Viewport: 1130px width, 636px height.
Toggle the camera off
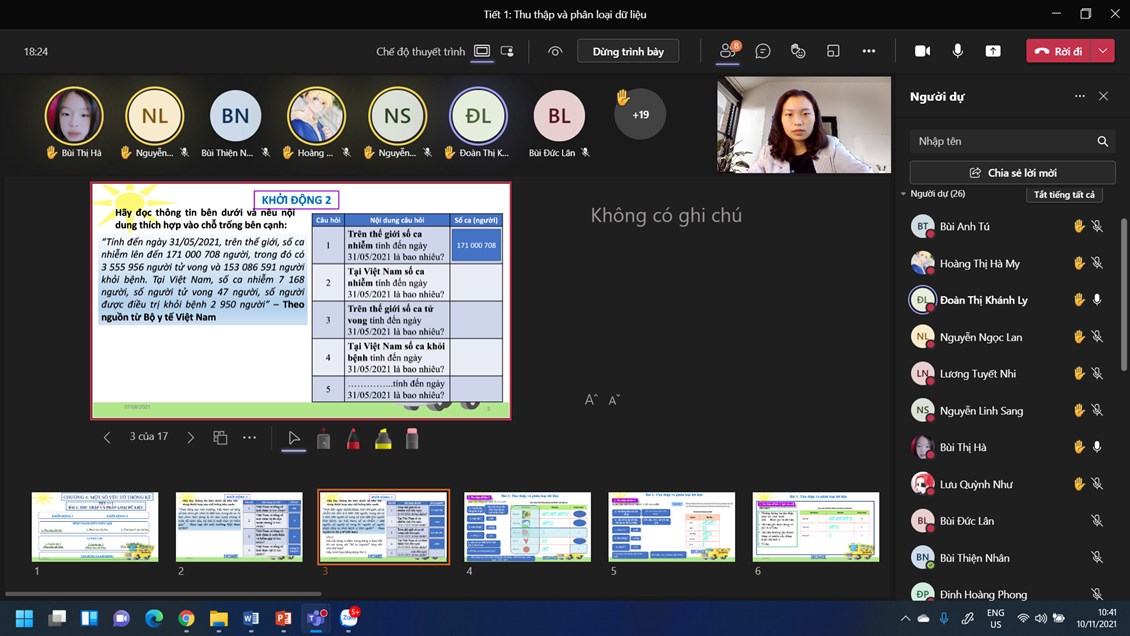click(922, 51)
